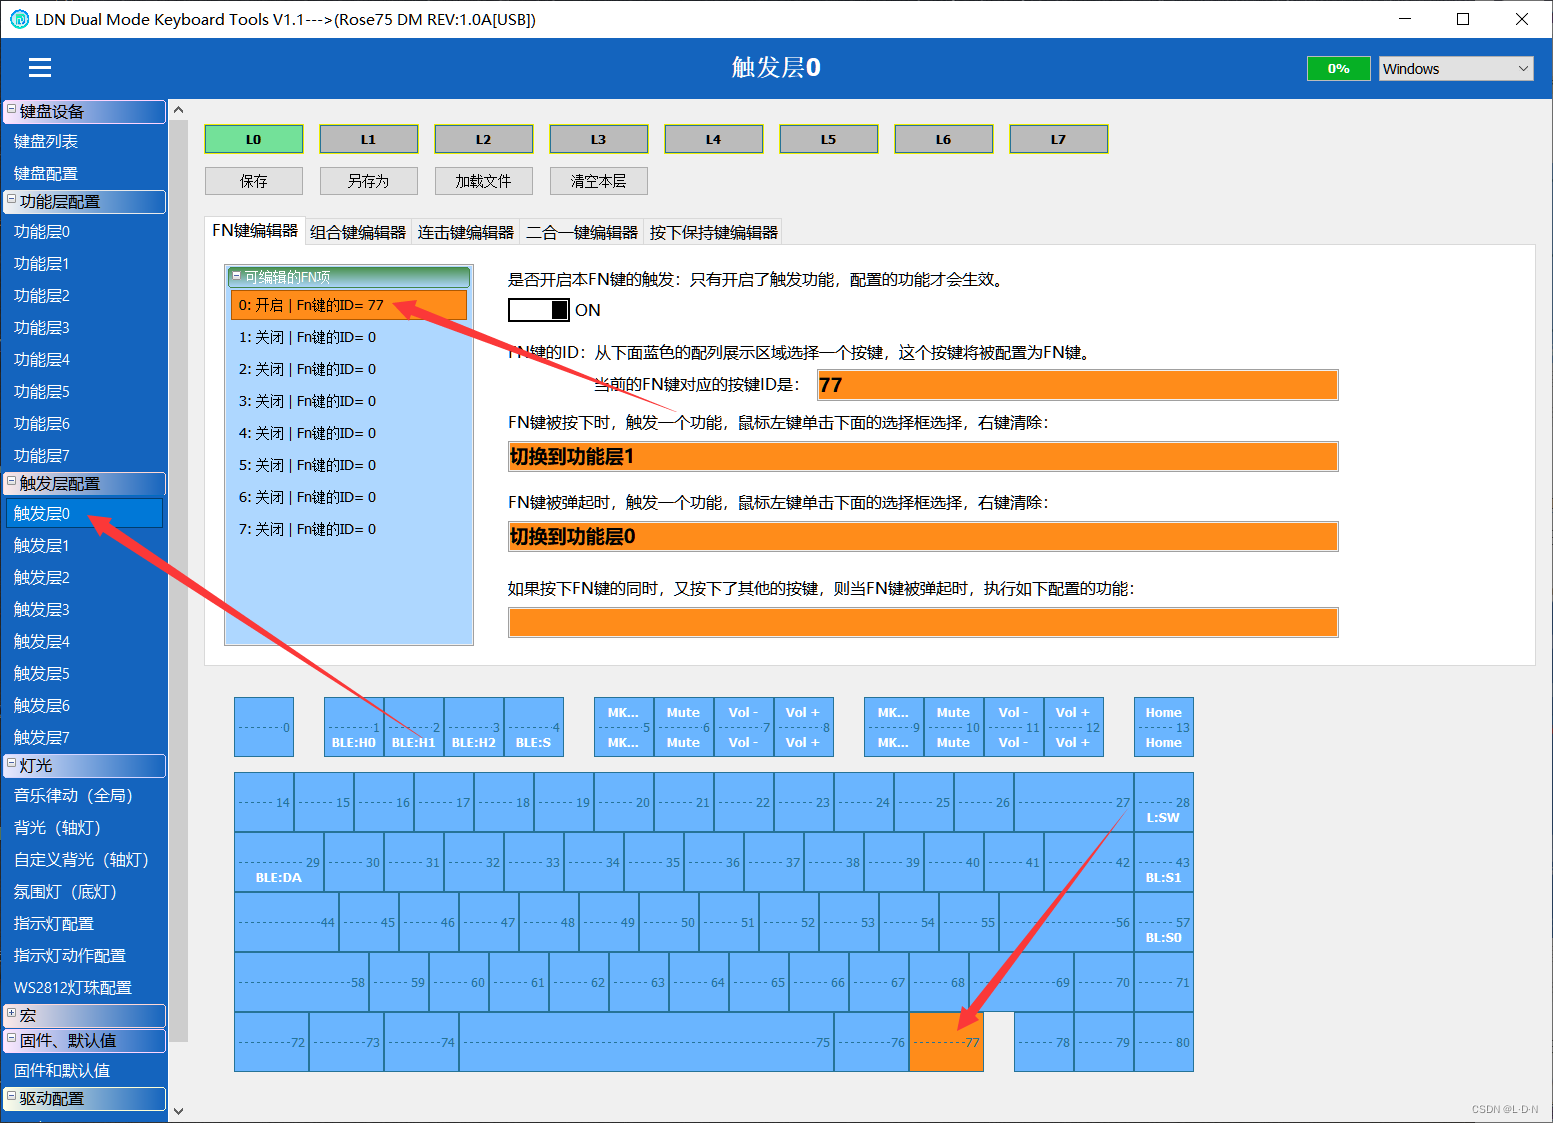
Task: Select the spacebar key 75
Action: pyautogui.click(x=647, y=1042)
